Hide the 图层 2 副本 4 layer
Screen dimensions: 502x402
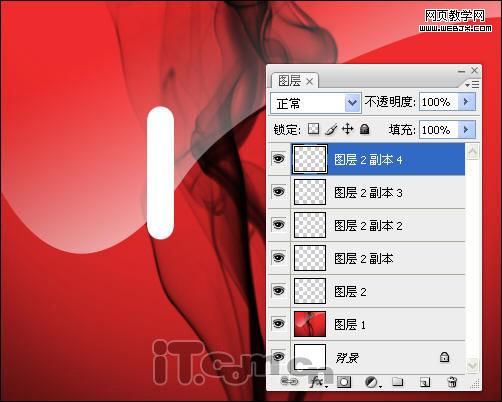pyautogui.click(x=279, y=159)
